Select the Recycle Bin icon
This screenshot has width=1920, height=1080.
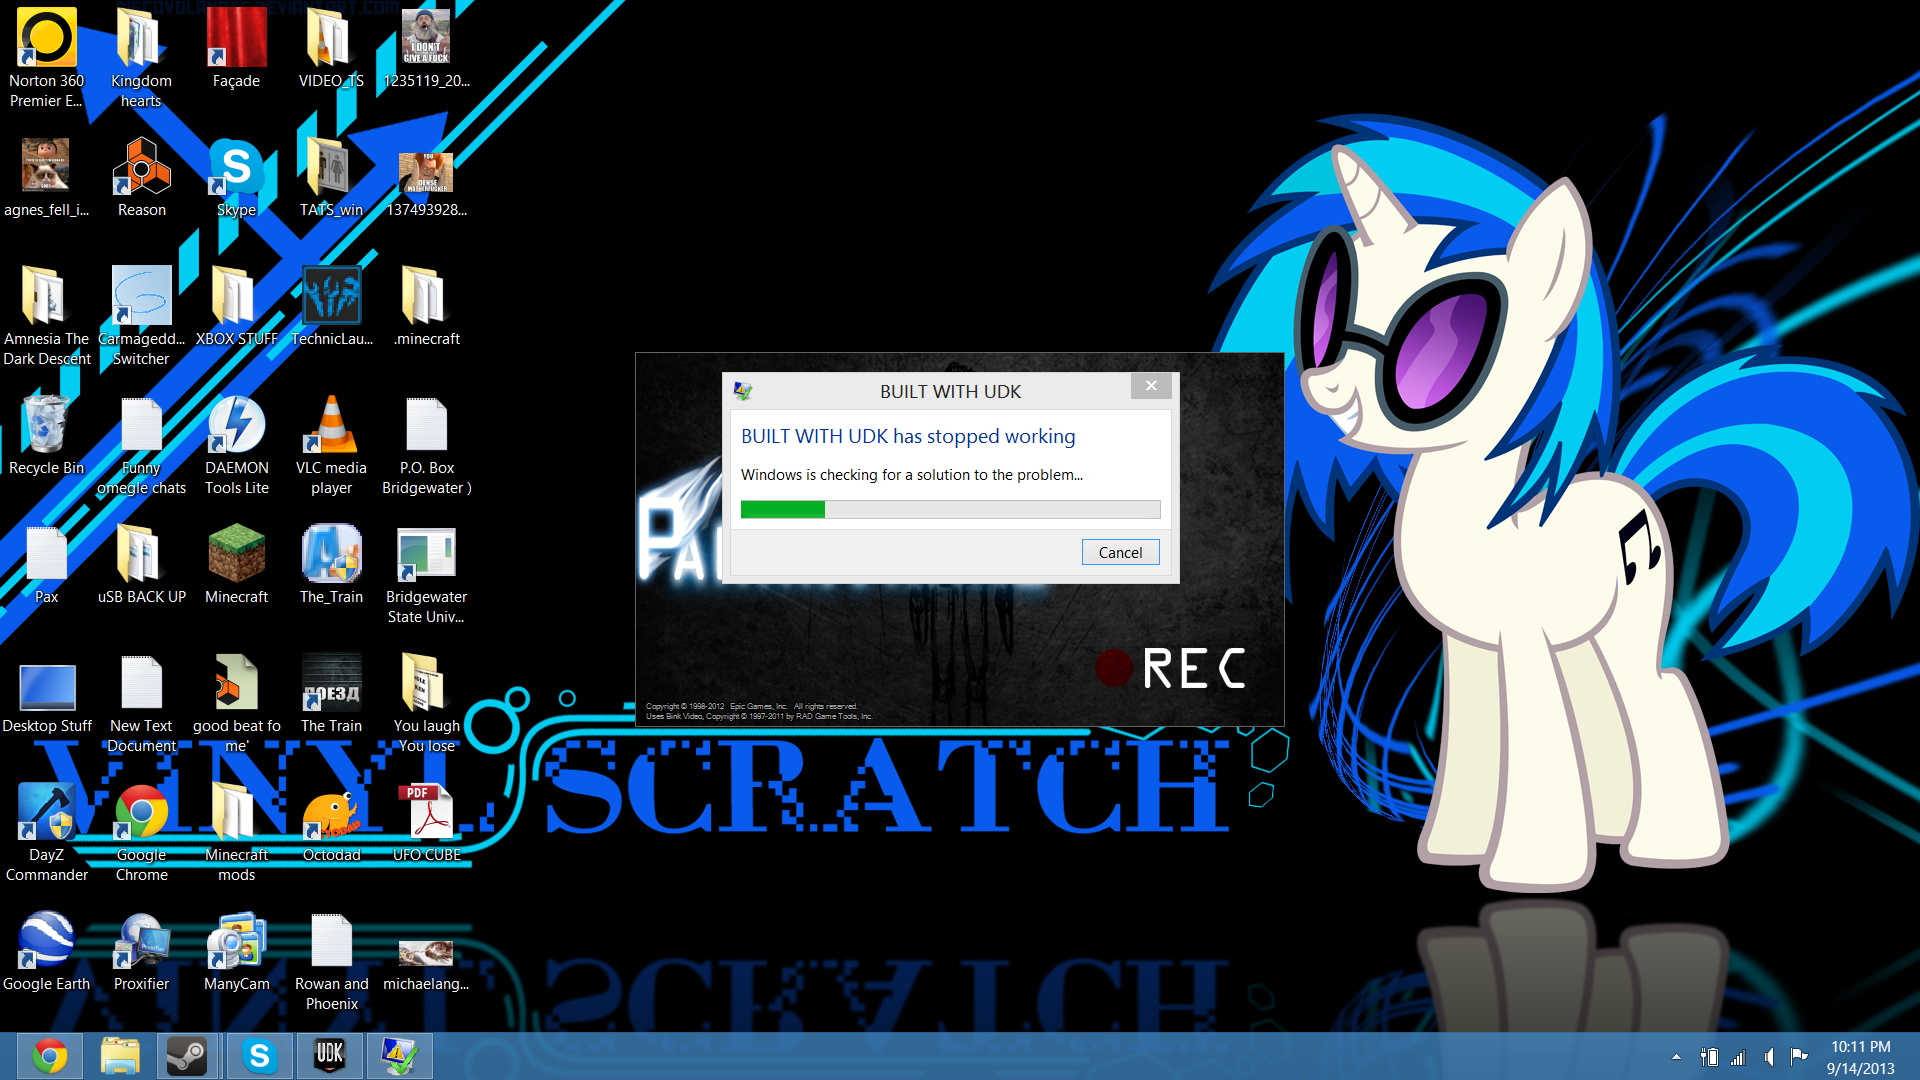(45, 427)
